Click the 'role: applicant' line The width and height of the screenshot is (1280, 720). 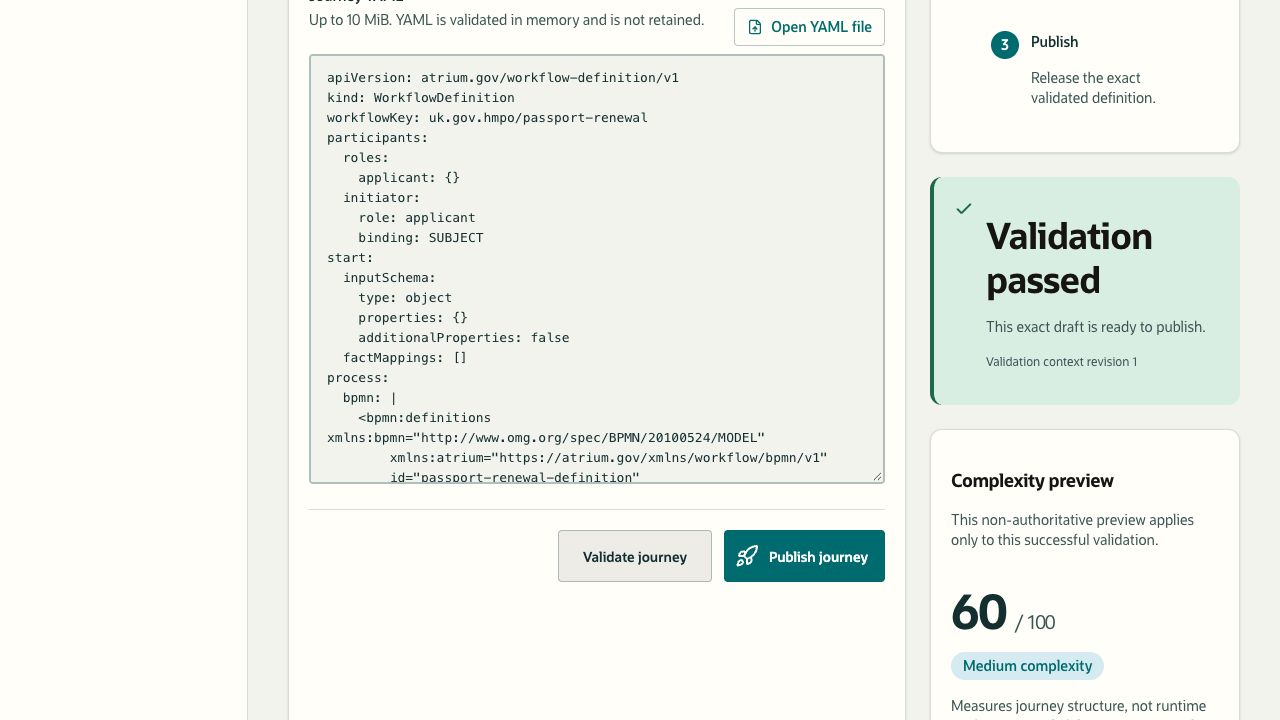coord(417,217)
